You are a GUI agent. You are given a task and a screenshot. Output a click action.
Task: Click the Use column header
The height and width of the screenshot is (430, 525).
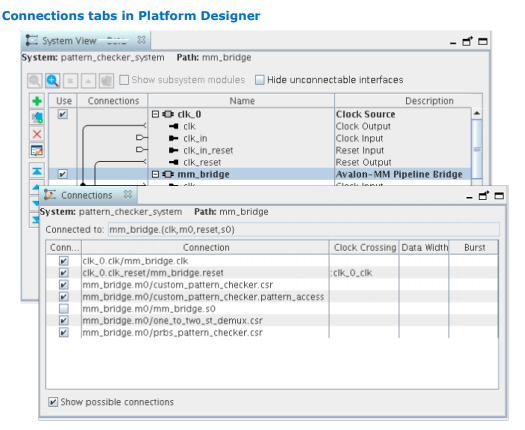click(x=64, y=101)
